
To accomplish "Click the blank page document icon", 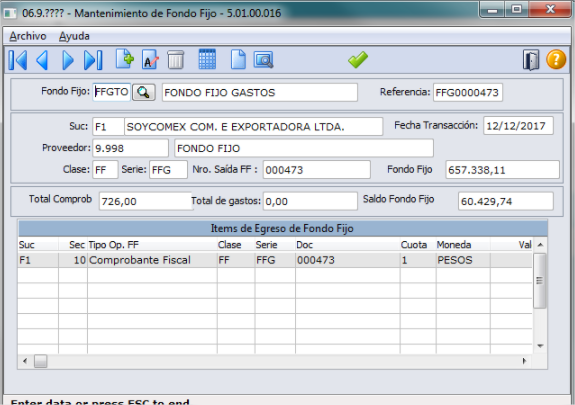I will [238, 59].
